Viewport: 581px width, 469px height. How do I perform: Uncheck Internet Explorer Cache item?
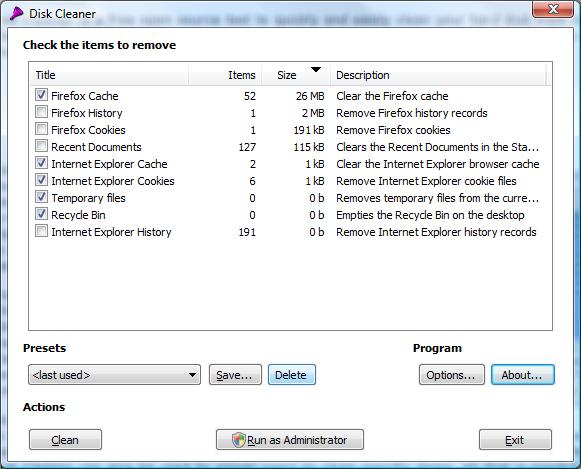[x=41, y=163]
